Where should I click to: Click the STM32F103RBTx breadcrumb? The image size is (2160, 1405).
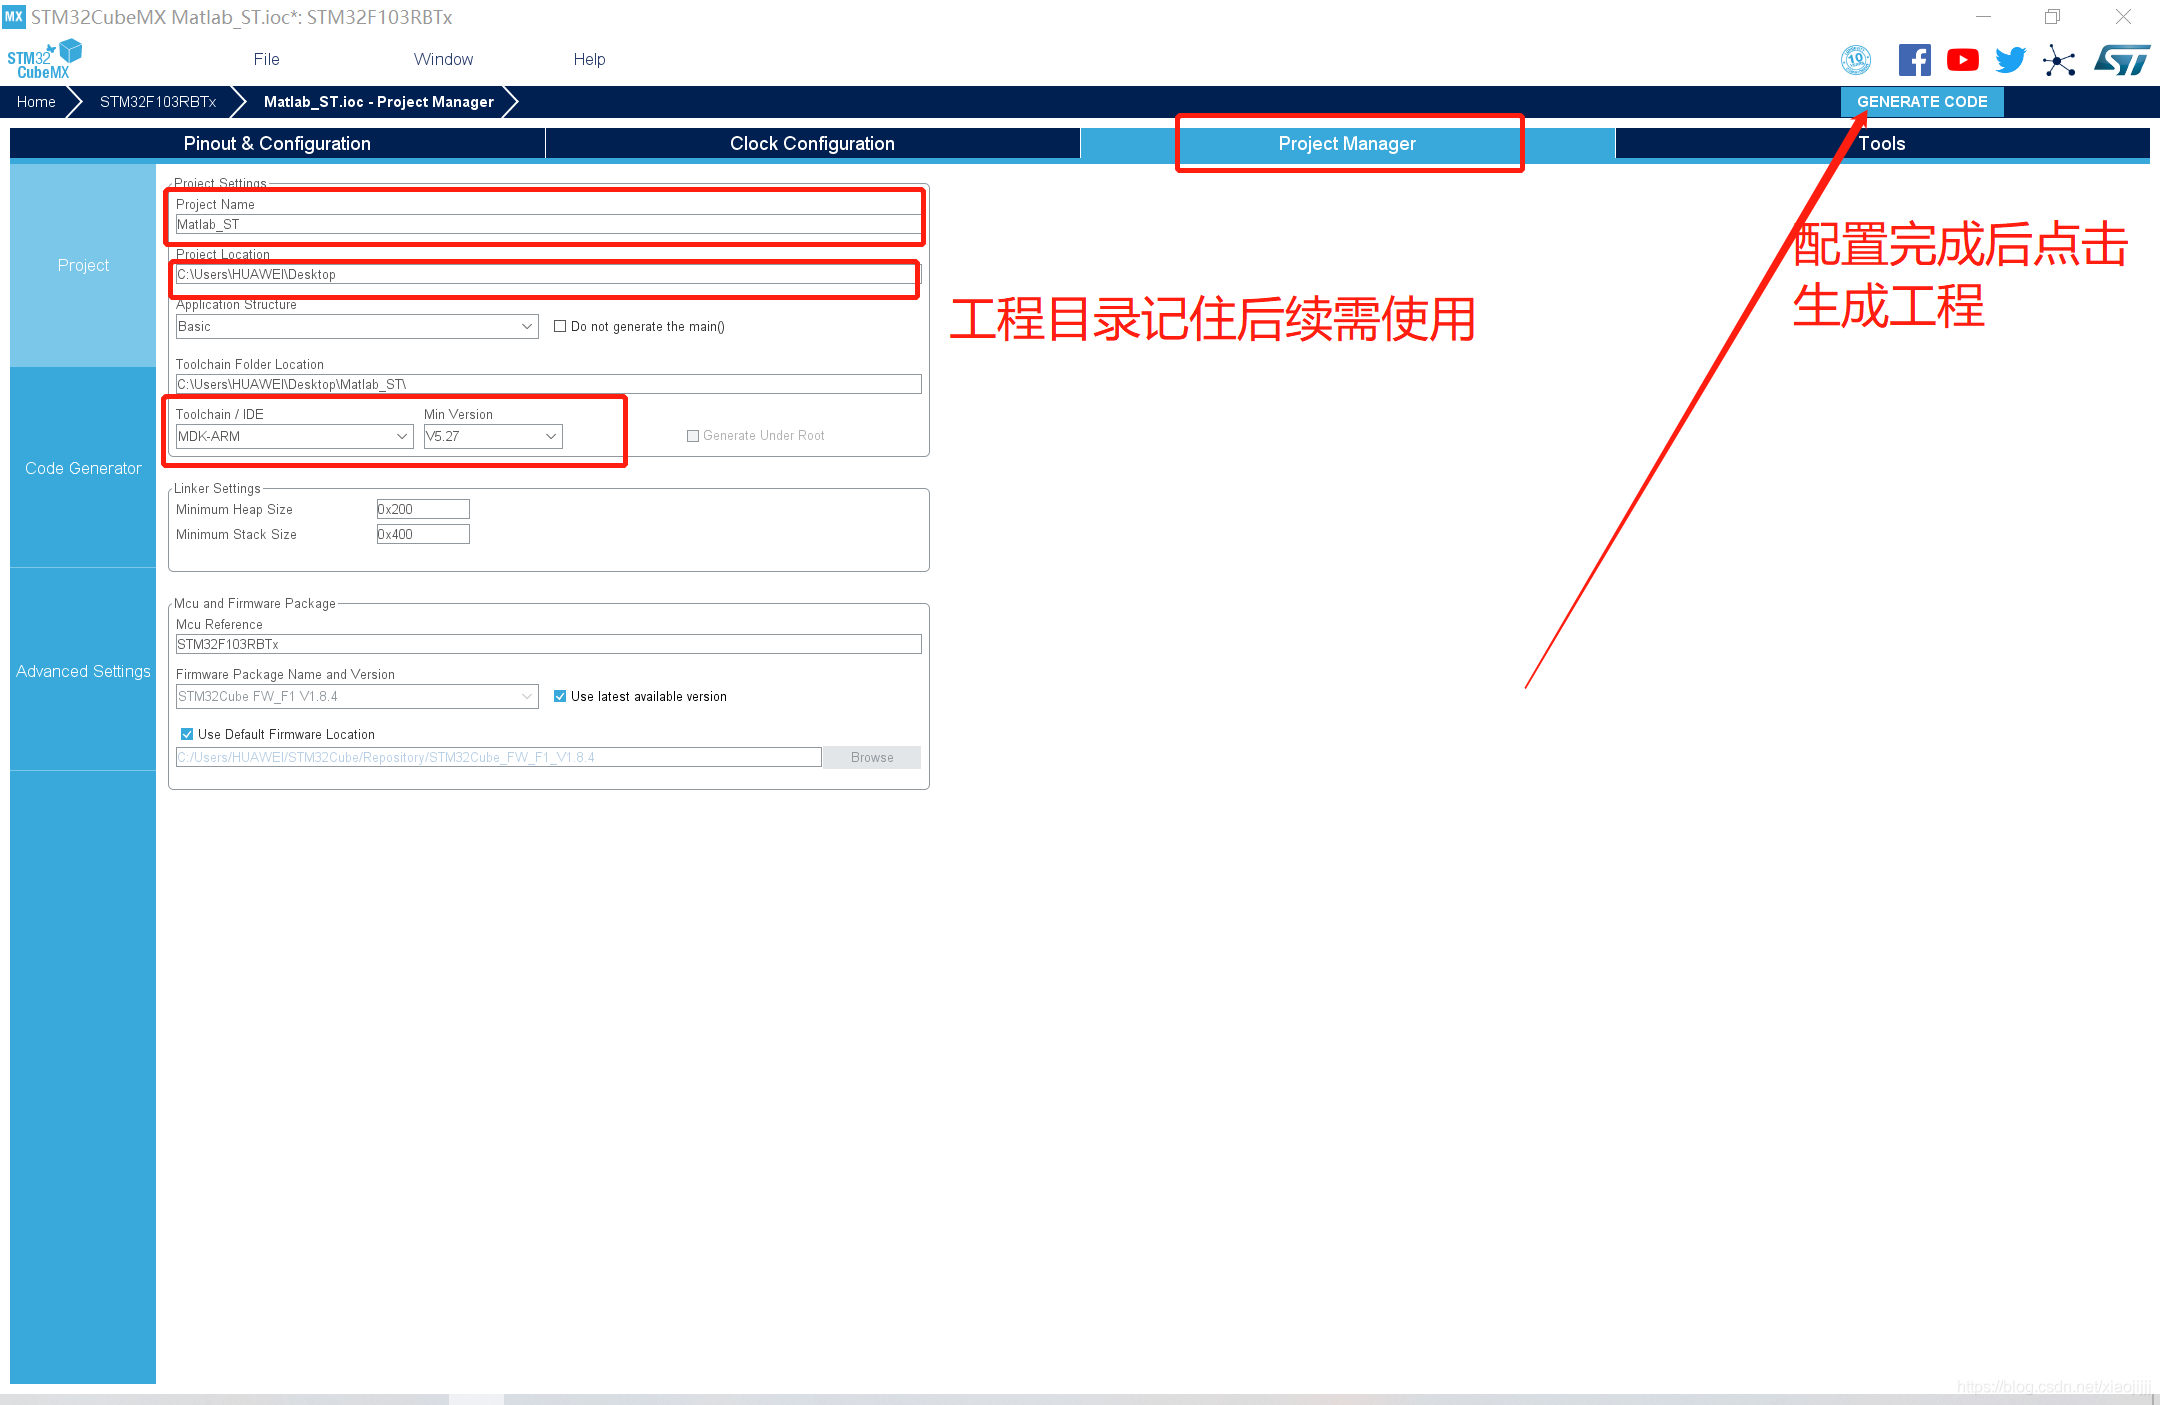coord(158,101)
